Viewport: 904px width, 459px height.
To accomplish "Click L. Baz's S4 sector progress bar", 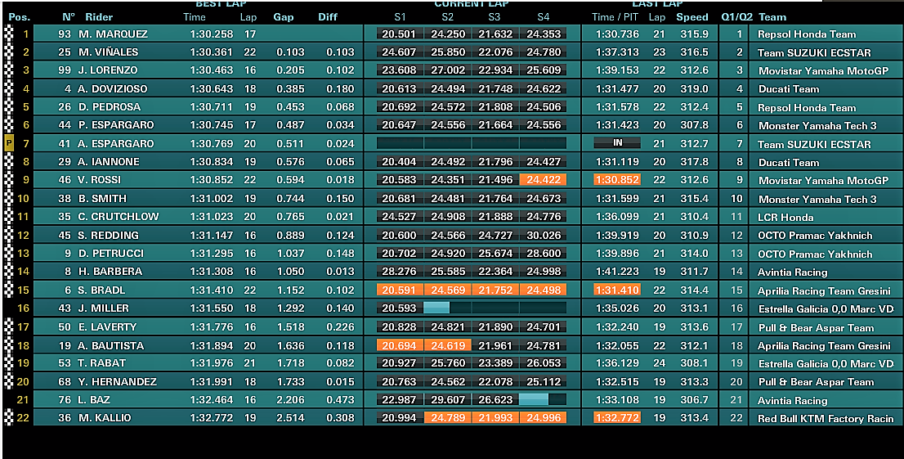I will 533,400.
